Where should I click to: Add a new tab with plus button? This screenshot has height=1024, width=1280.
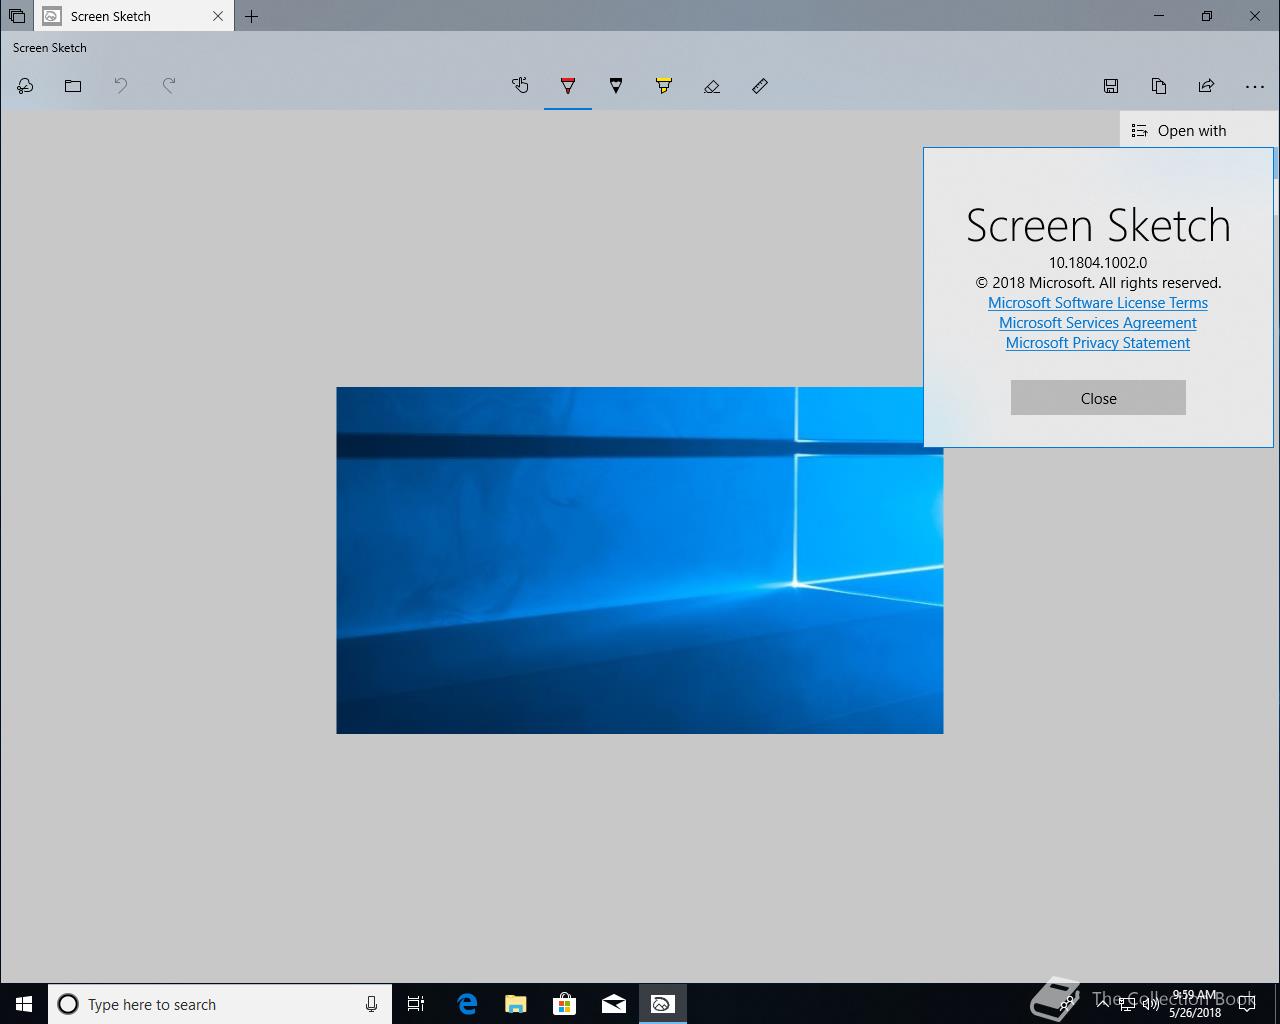252,16
